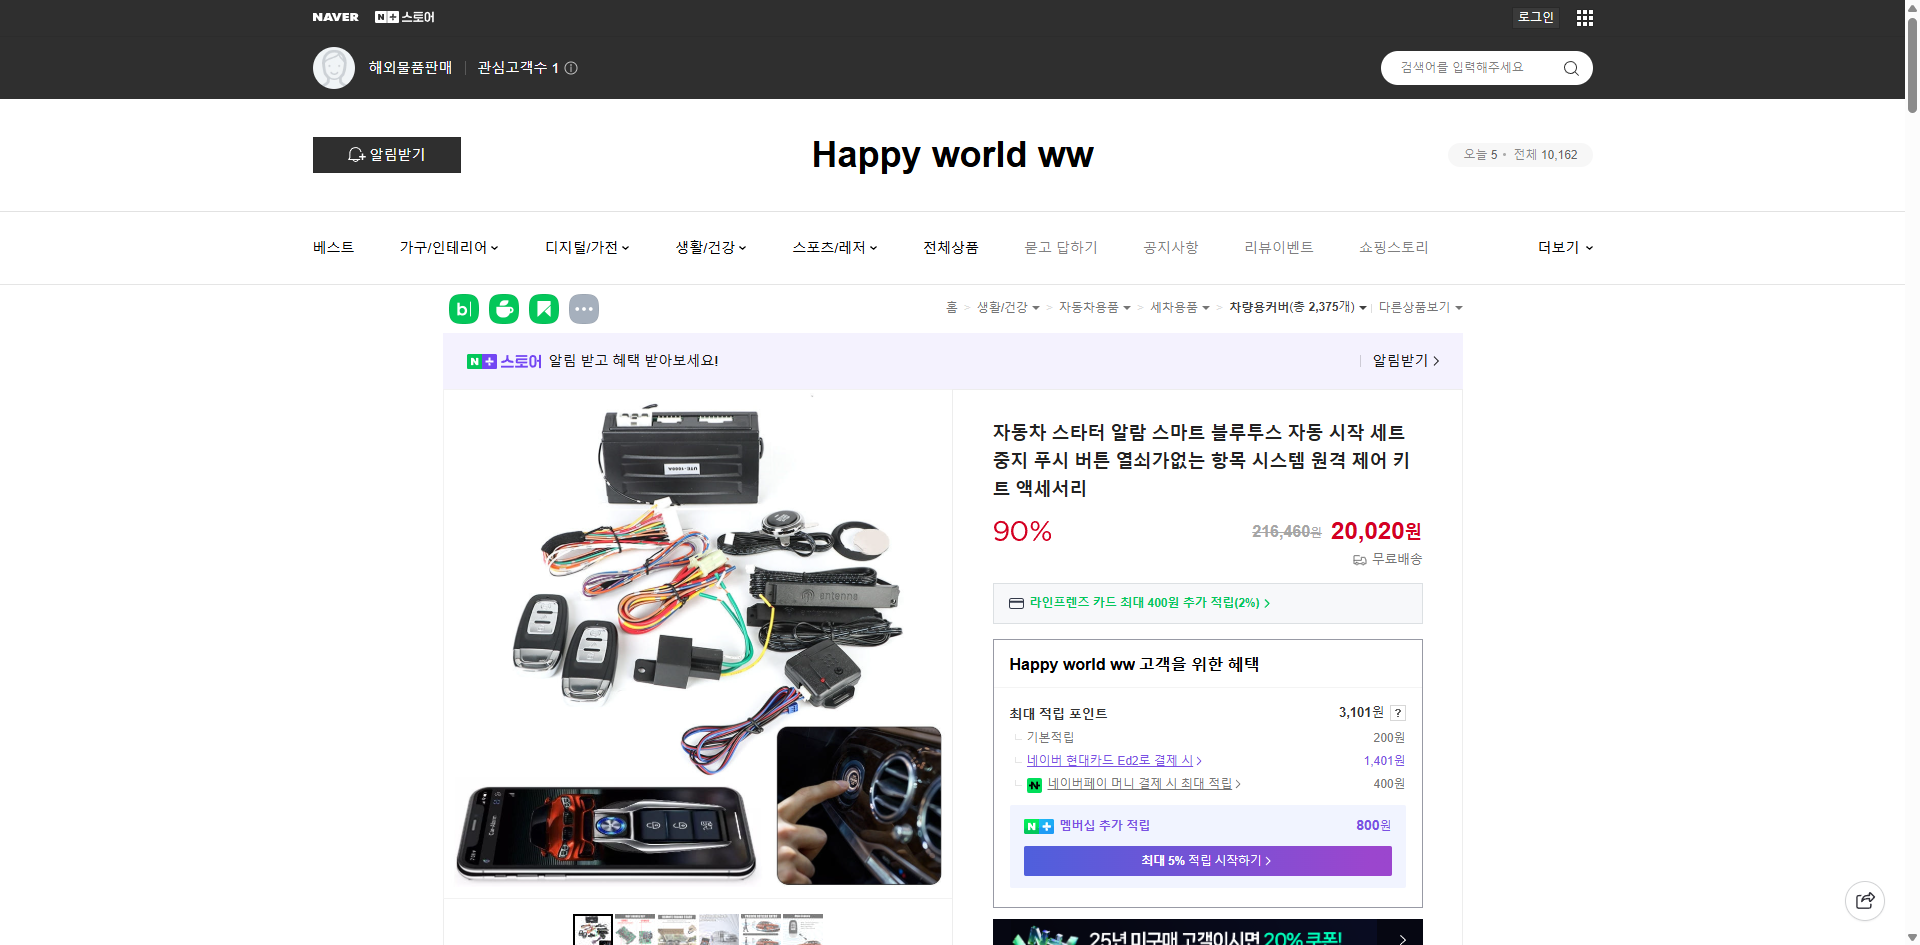Select the 묻고 답하기 menu item
Viewport: 1920px width, 945px height.
1061,247
